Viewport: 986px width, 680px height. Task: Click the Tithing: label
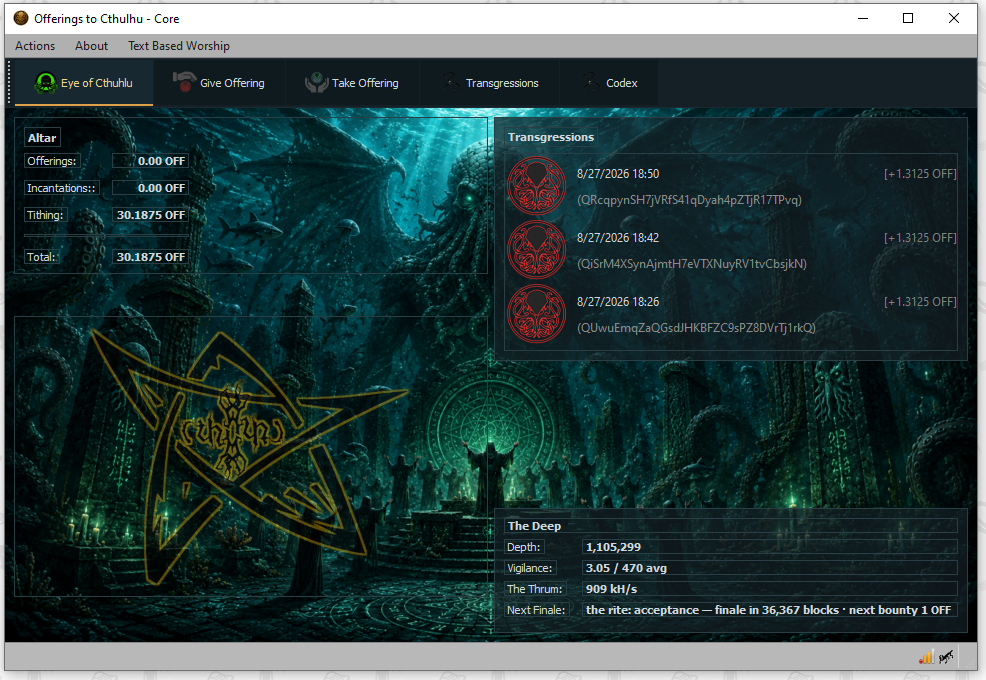pos(45,215)
